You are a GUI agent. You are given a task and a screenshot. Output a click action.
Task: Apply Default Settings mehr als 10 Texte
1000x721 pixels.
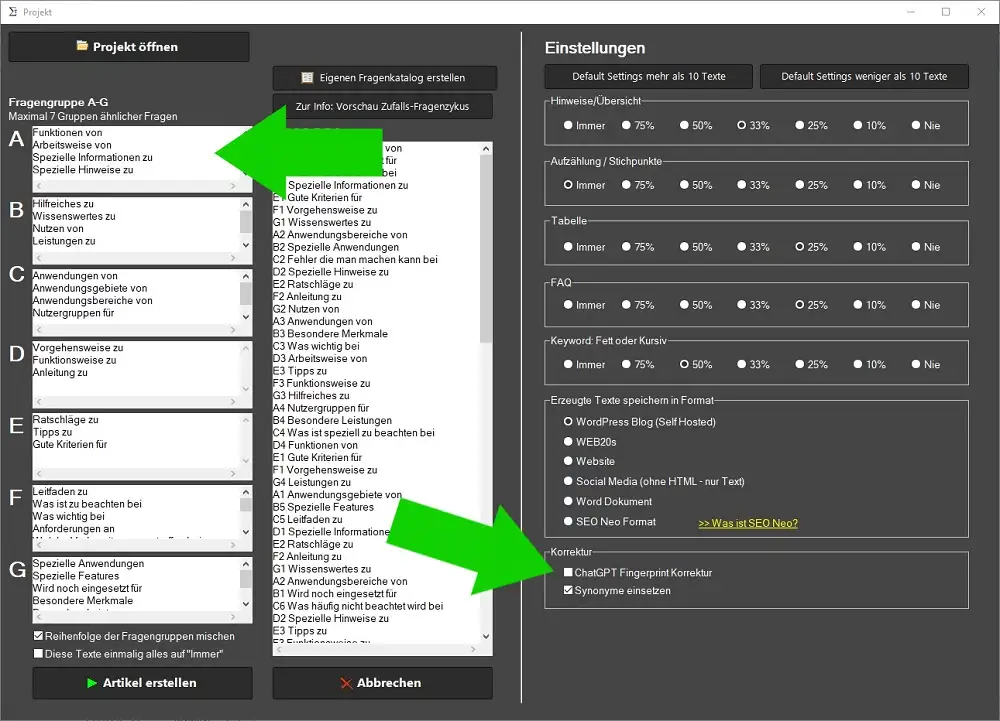coord(648,76)
